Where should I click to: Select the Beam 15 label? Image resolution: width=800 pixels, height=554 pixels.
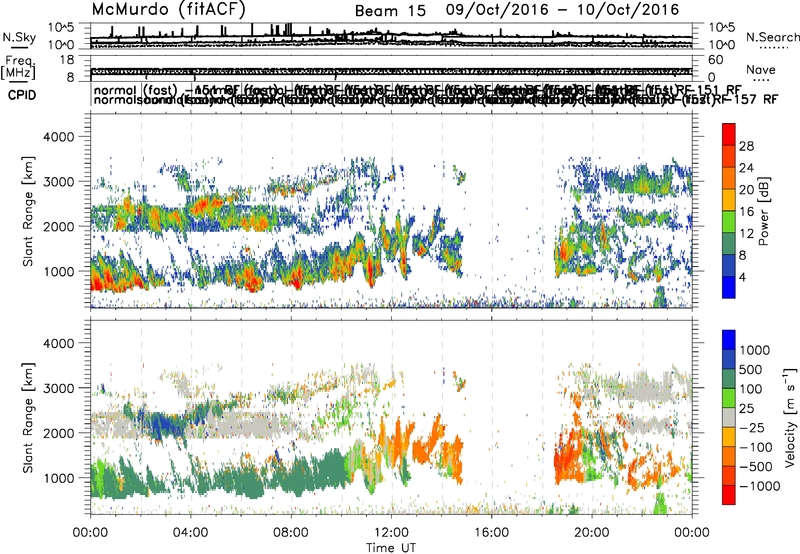[390, 11]
